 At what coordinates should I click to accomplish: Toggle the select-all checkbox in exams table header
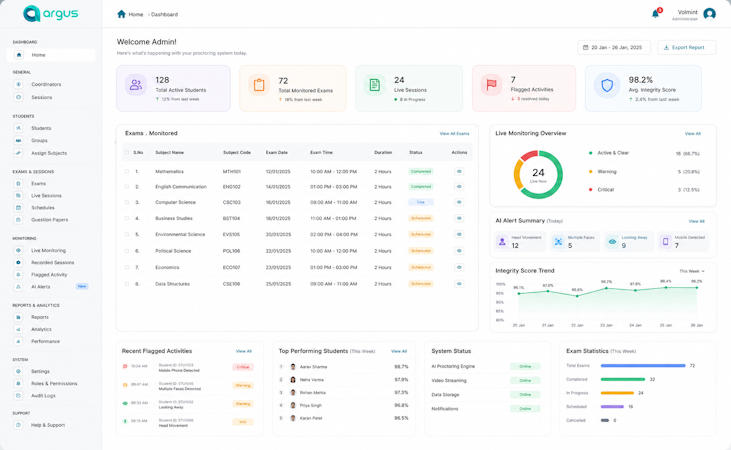pos(127,152)
